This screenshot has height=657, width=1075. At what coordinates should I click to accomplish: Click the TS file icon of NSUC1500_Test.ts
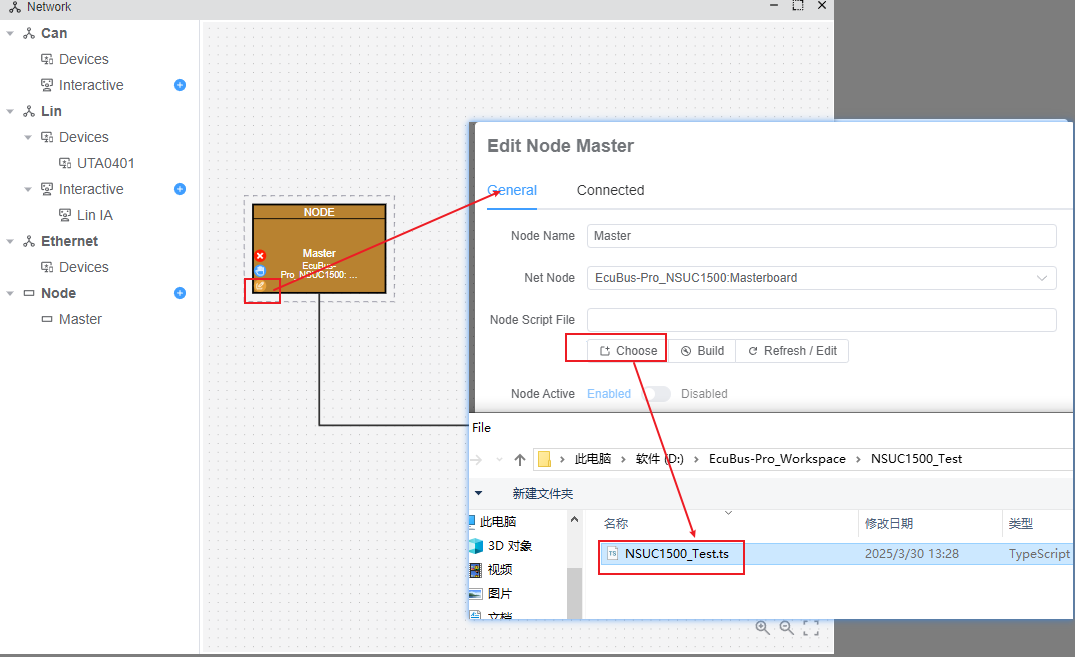613,553
